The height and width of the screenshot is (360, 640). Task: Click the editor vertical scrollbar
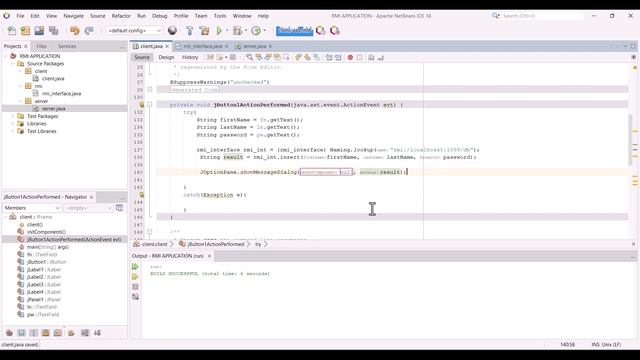[x=631, y=140]
